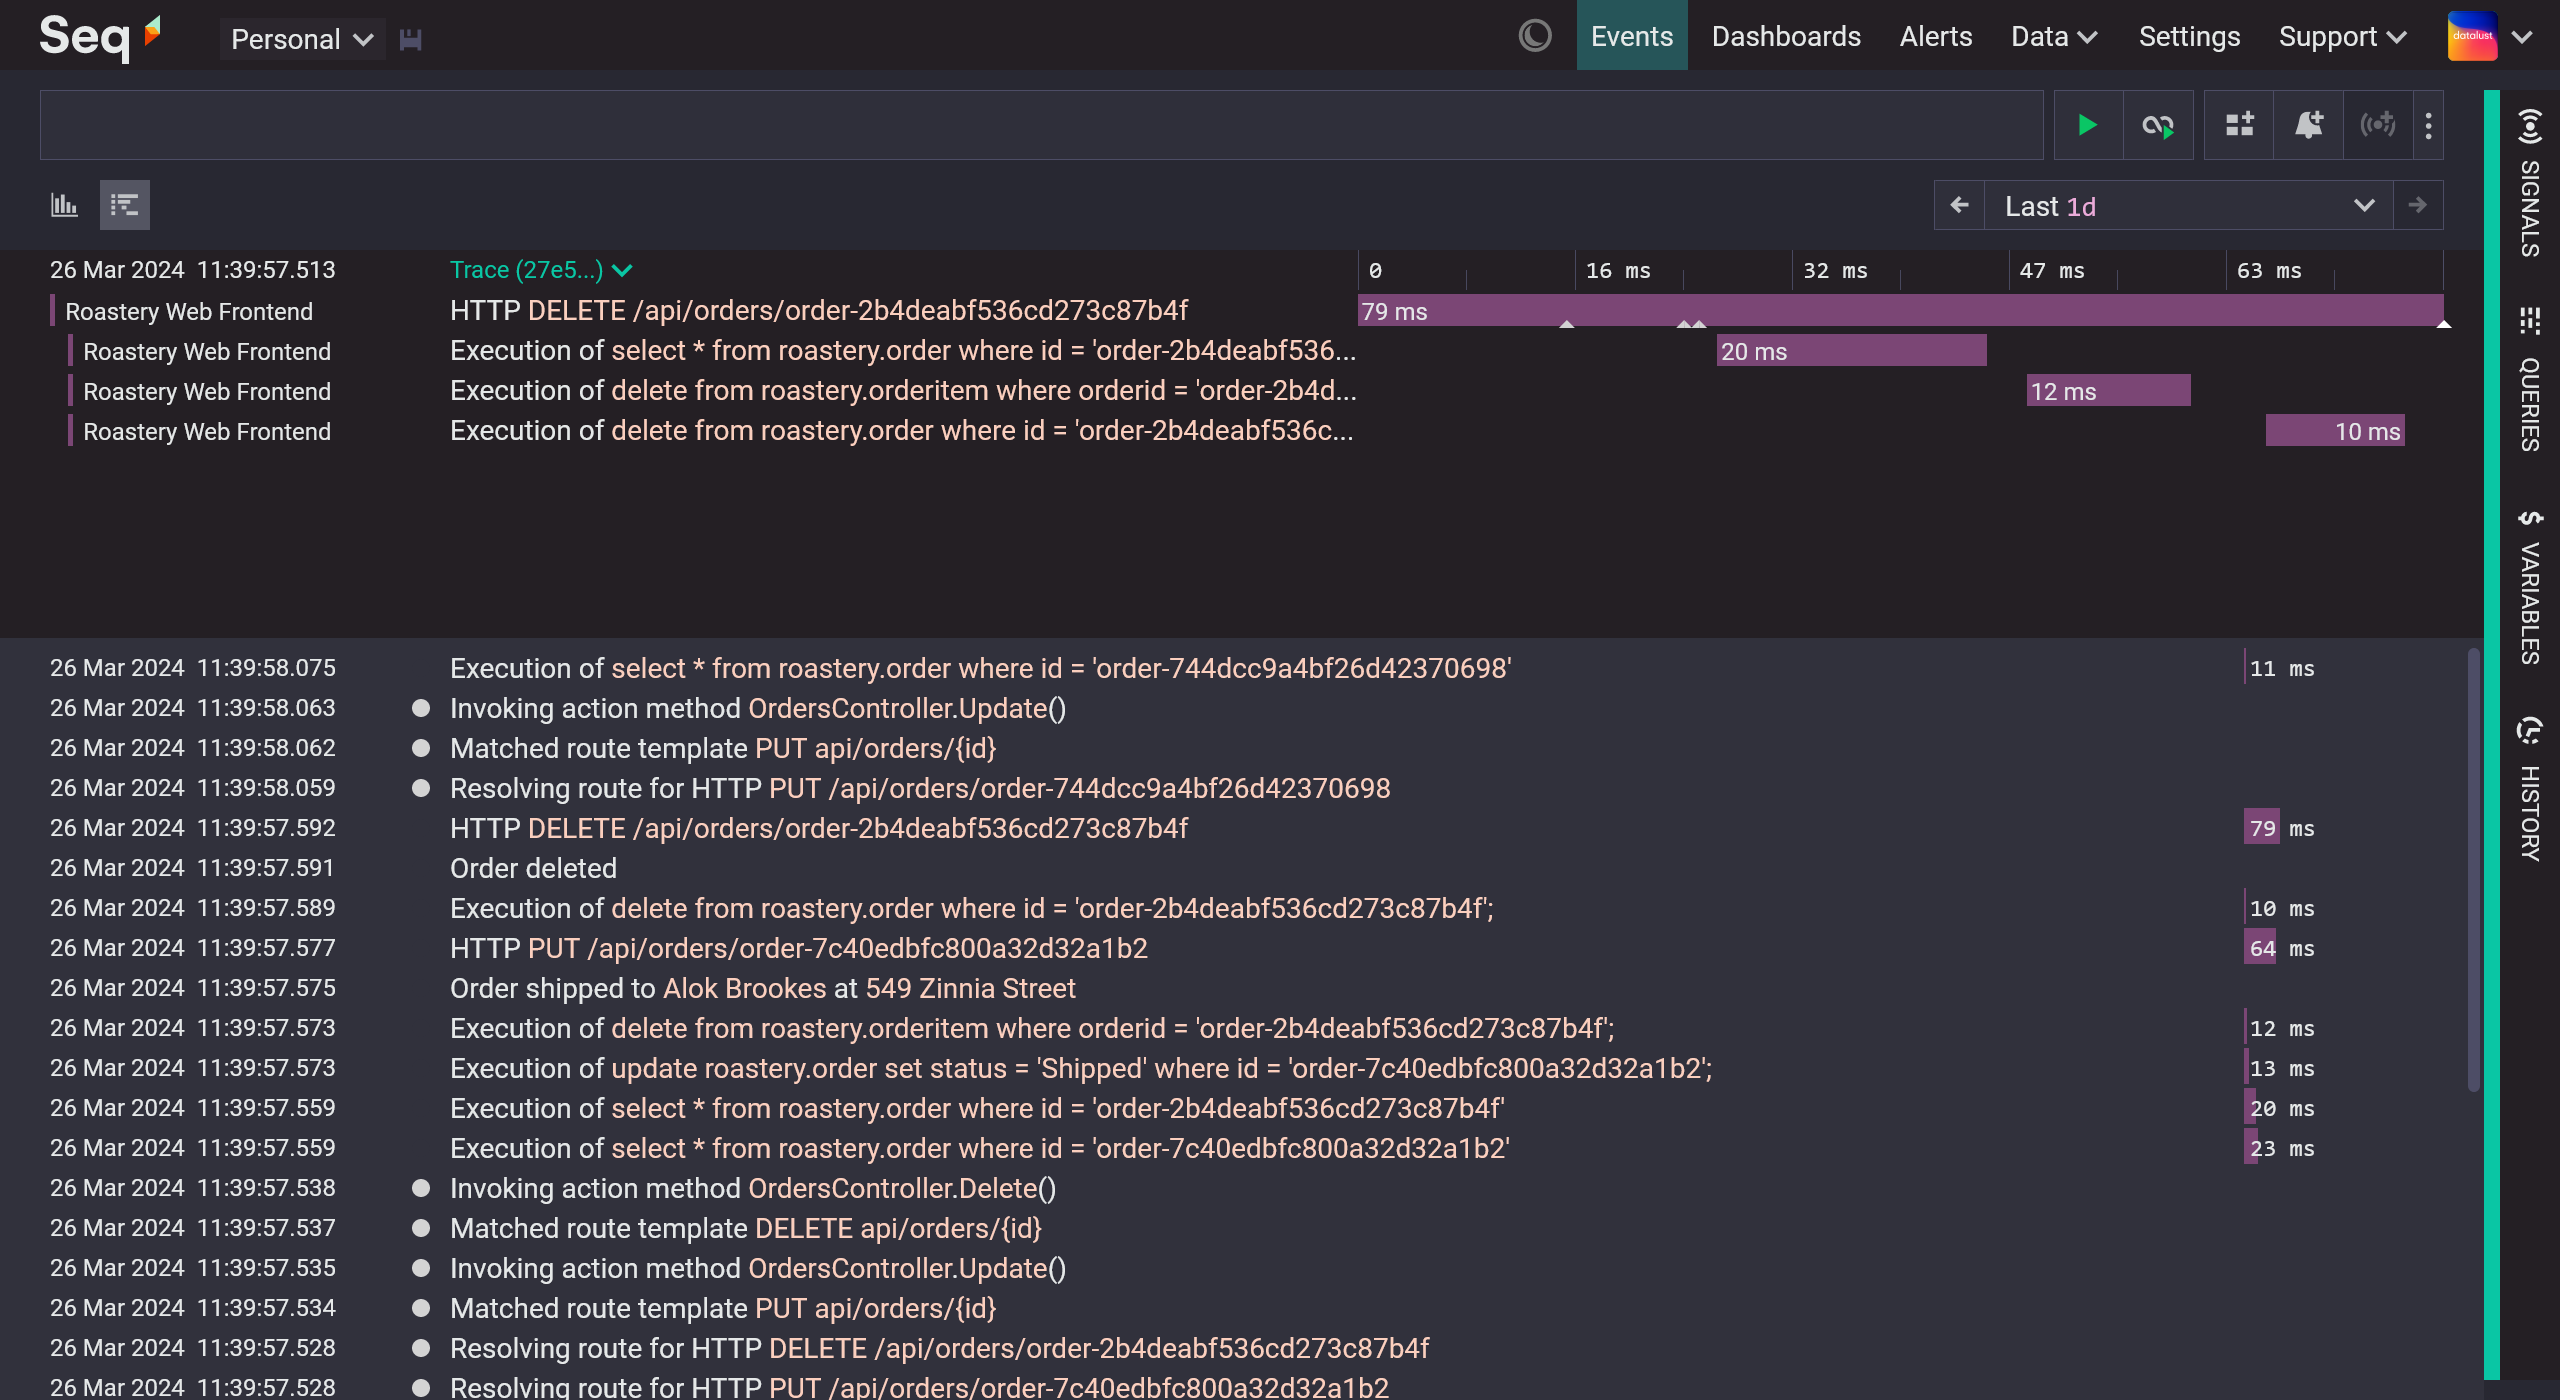Expand the Support menu
Image resolution: width=2560 pixels, height=1400 pixels.
click(2342, 36)
